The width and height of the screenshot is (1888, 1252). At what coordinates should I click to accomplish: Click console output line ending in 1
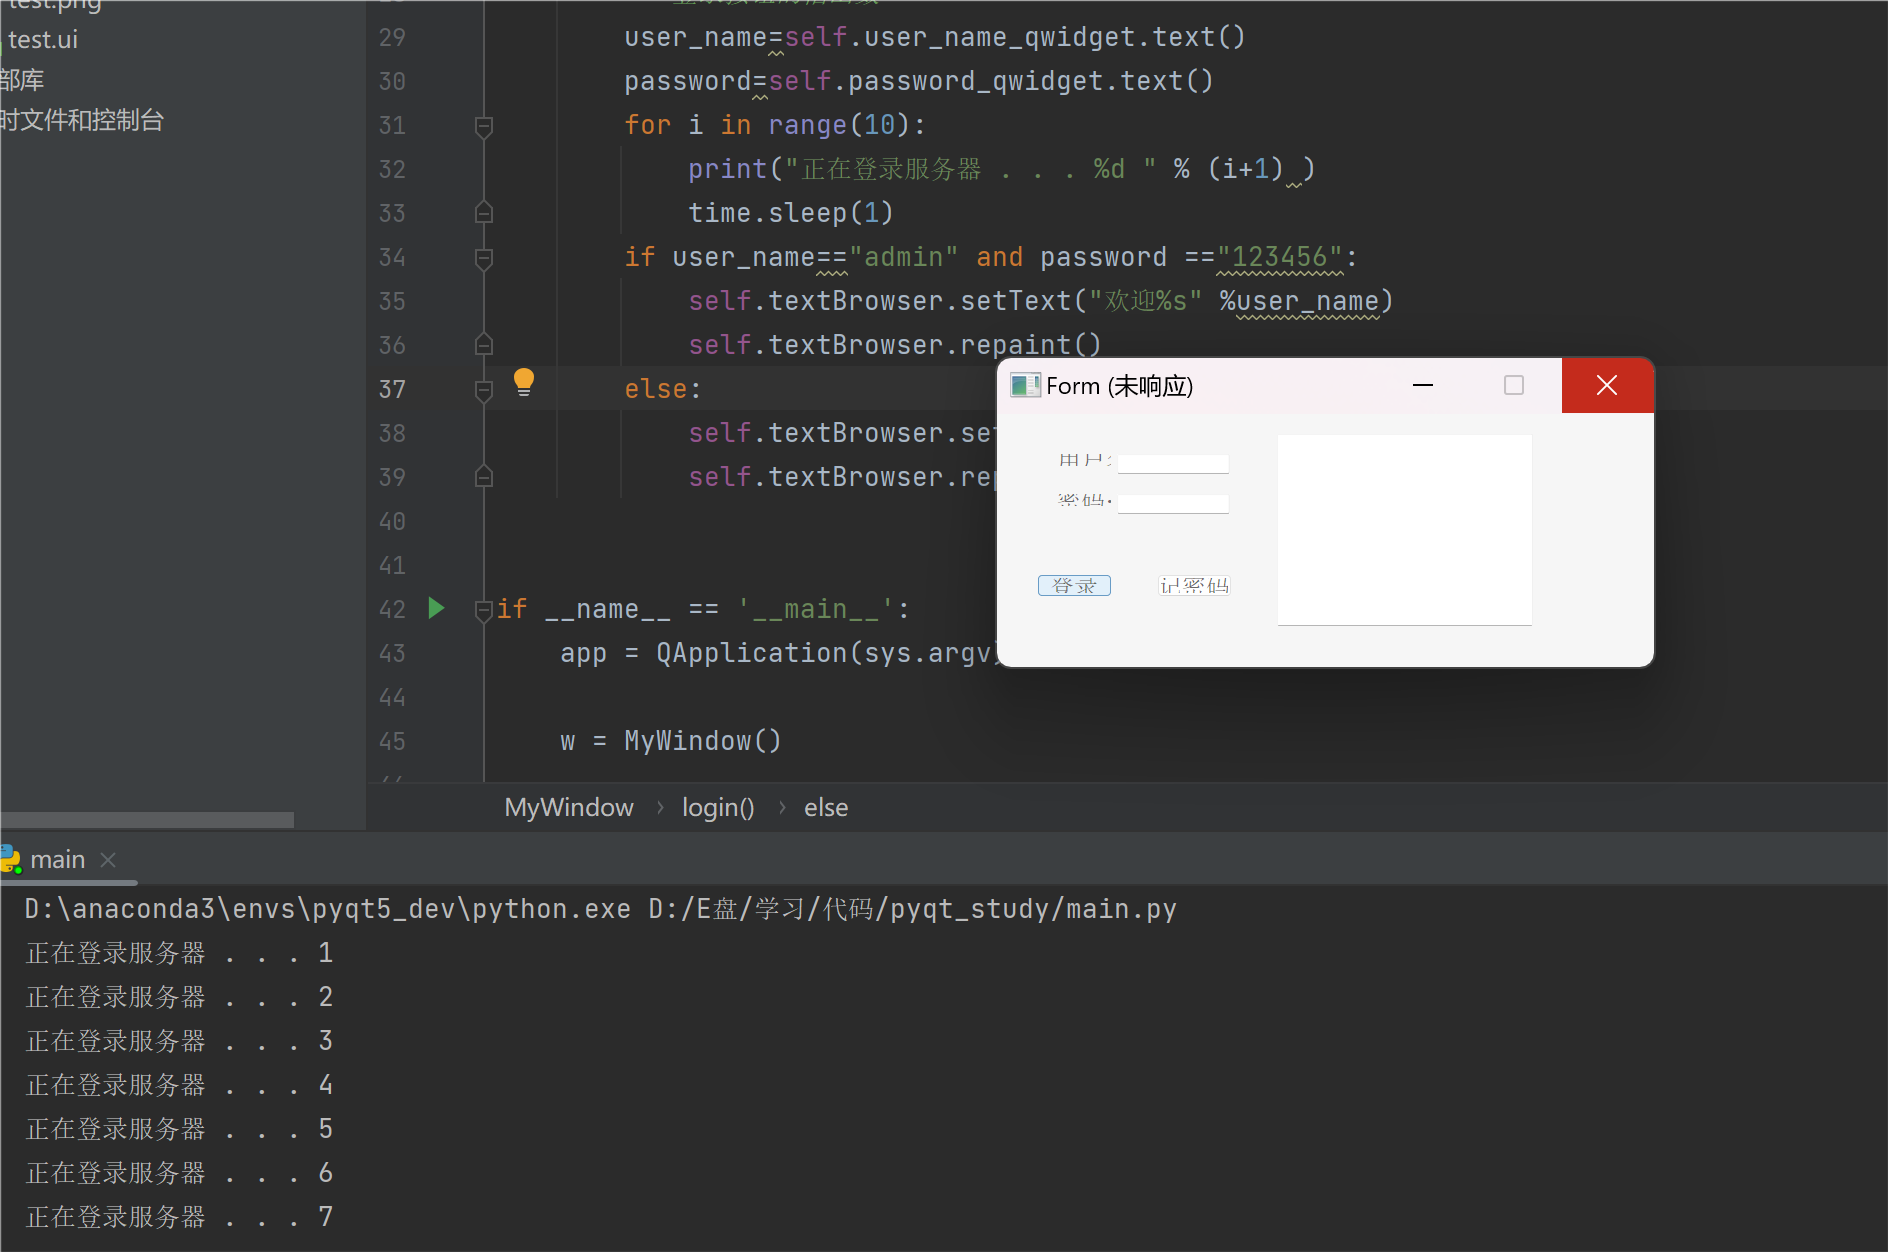179,953
